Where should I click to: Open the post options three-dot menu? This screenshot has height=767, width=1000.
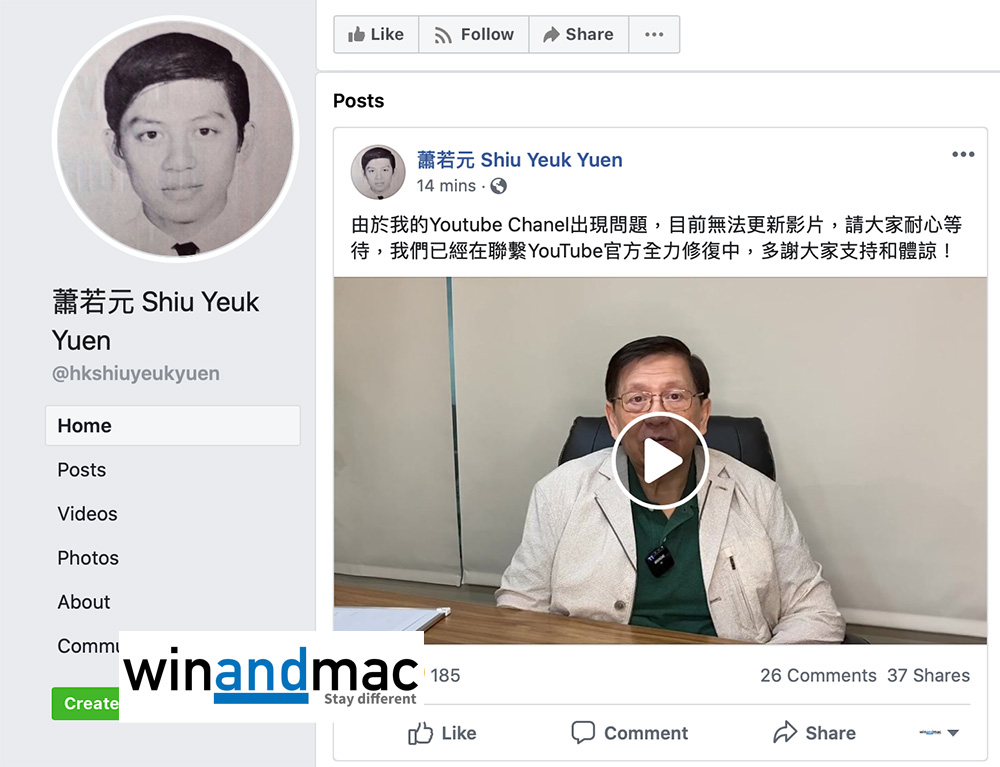click(963, 154)
